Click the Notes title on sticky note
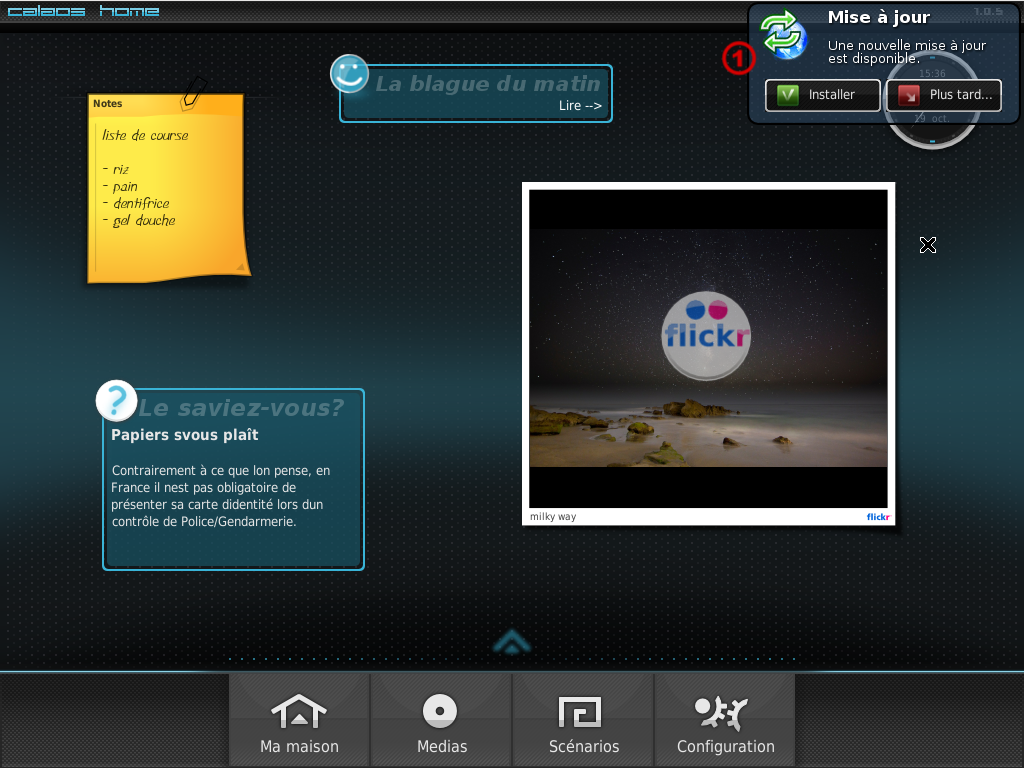Image resolution: width=1024 pixels, height=768 pixels. [x=107, y=103]
